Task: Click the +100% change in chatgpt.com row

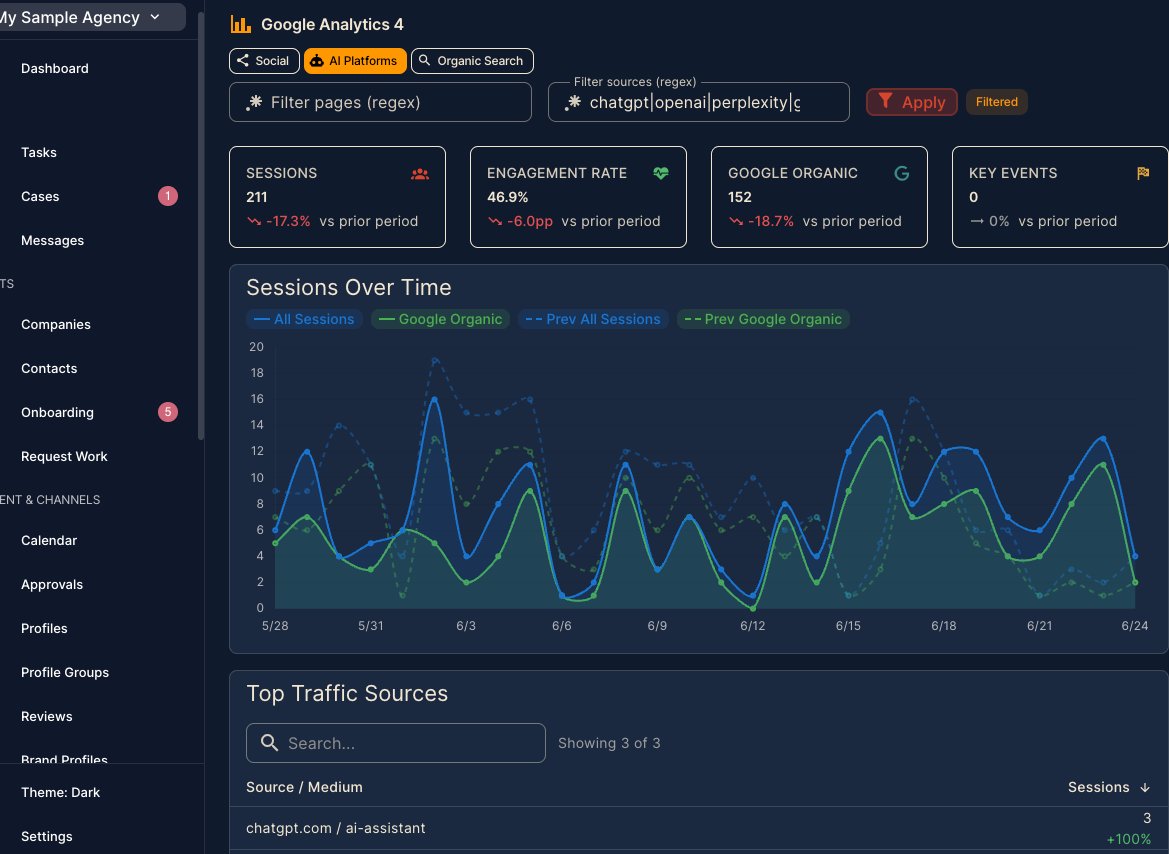Action: coord(1129,839)
